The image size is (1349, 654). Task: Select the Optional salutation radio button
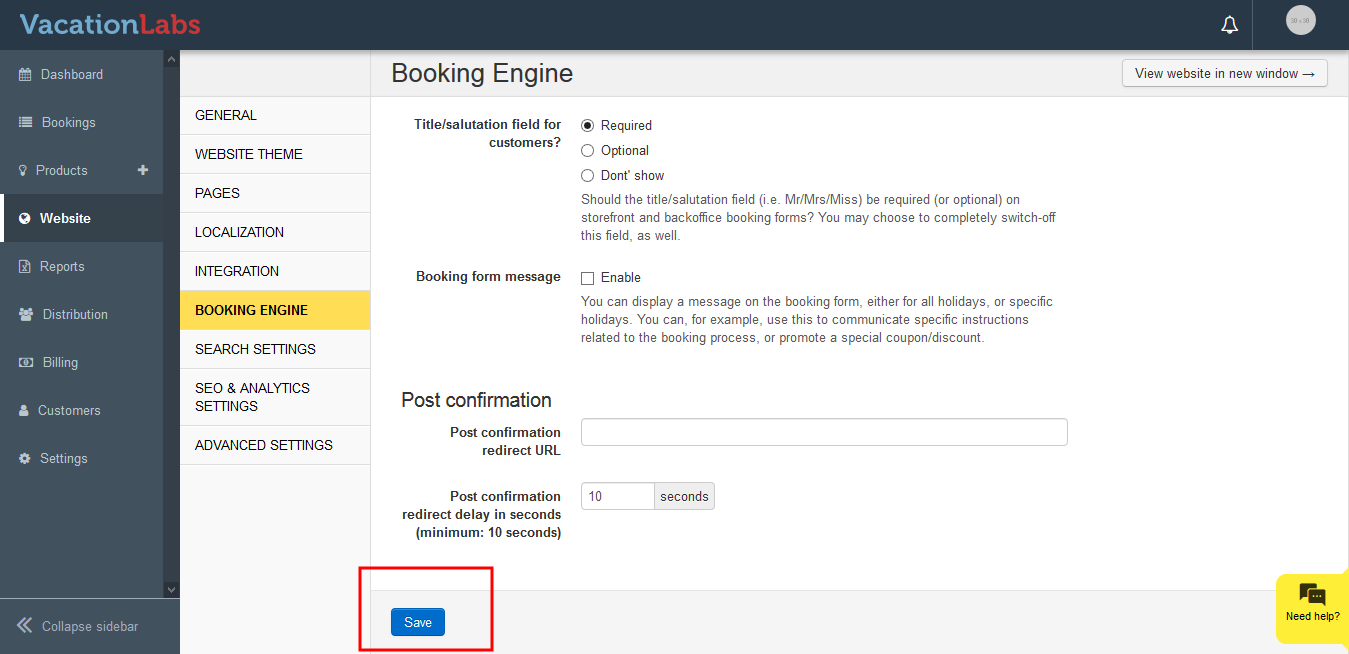588,151
